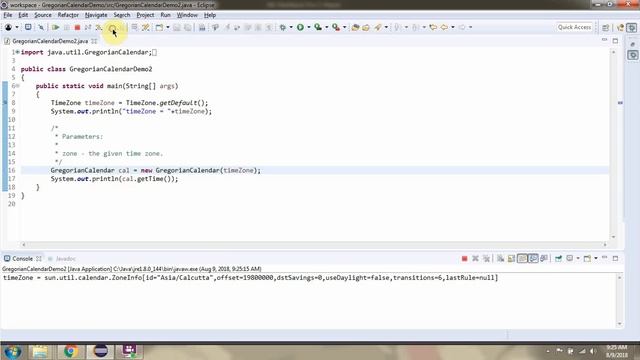Open Display Selected Console dropdown arrow
This screenshot has width=640, height=360.
coord(578,258)
